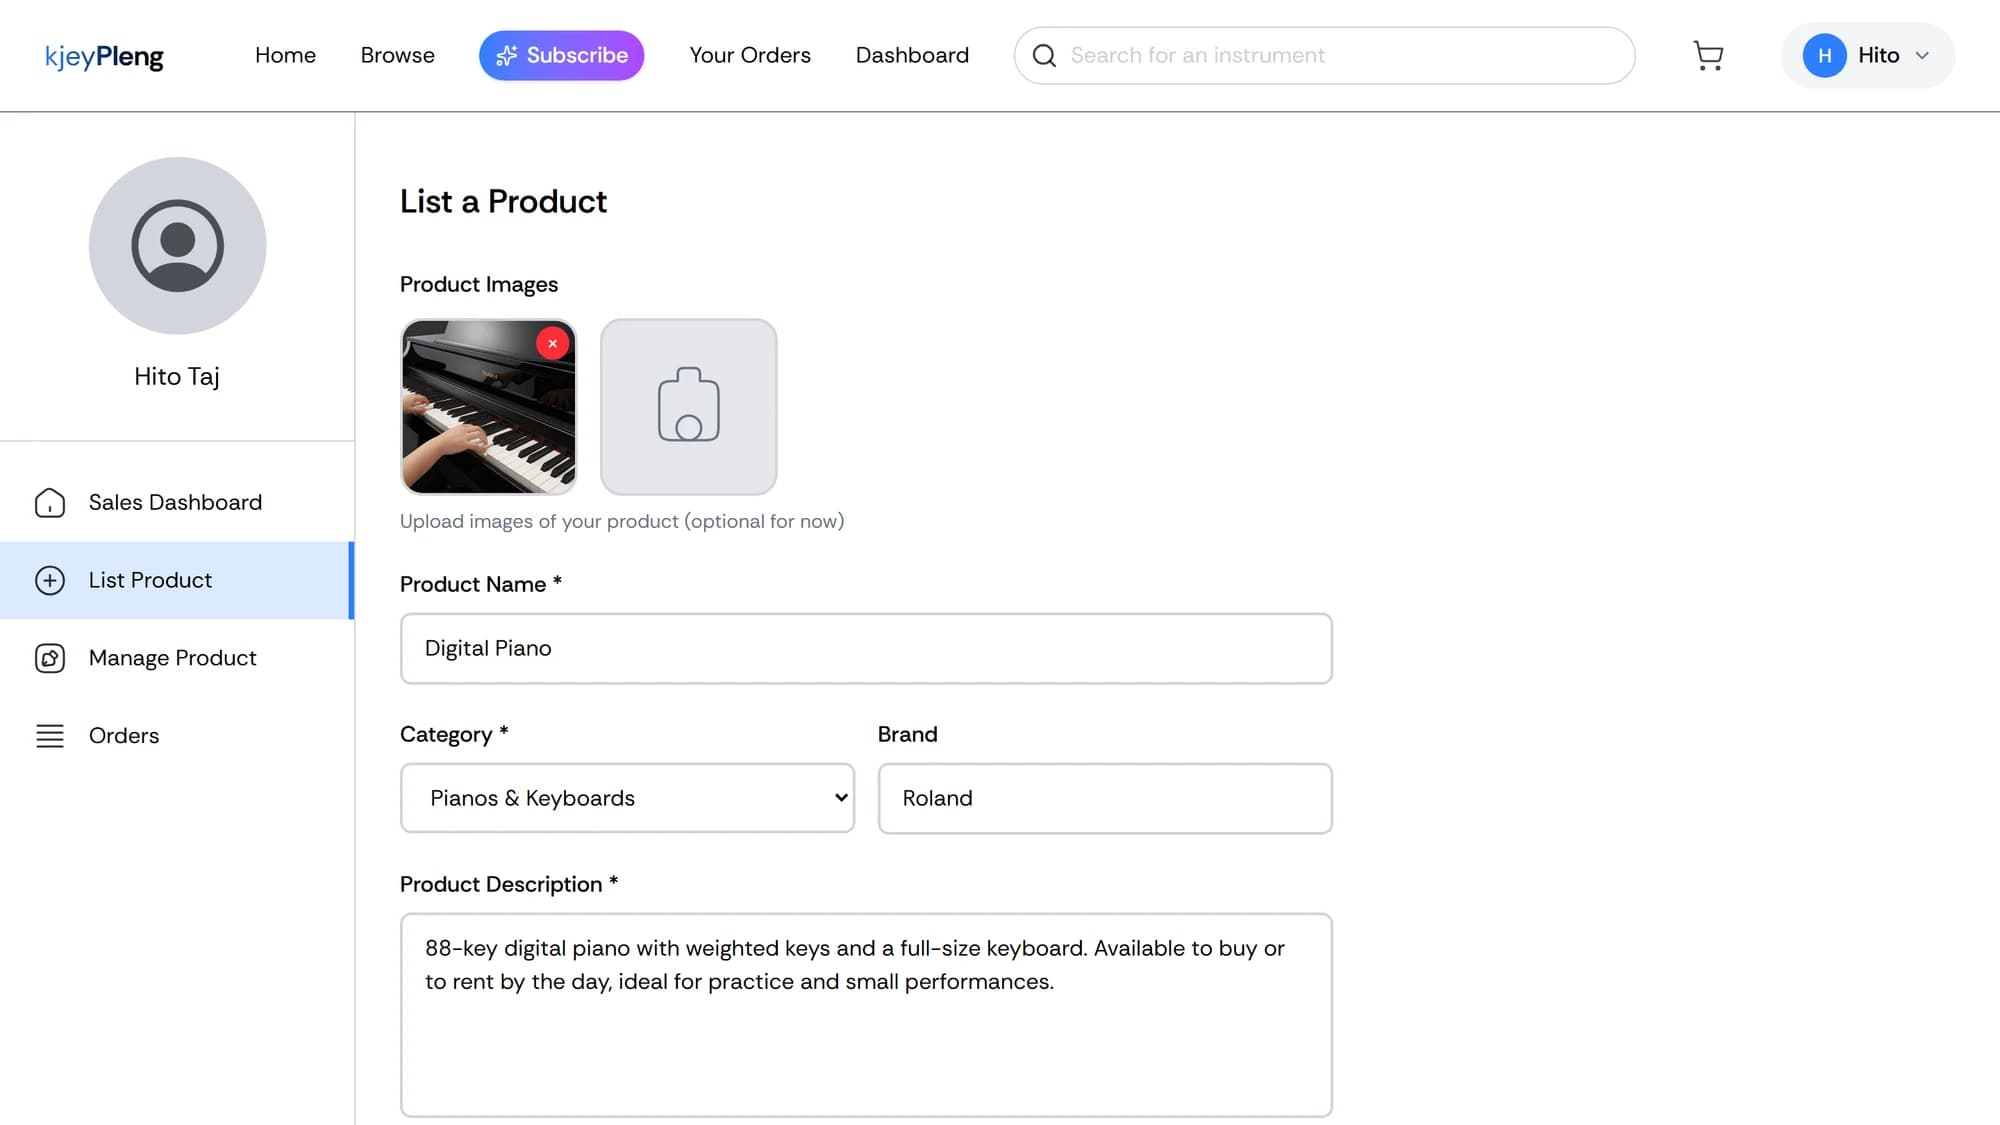The image size is (2000, 1125).
Task: Open the Pianos & Keyboards category dropdown
Action: click(x=627, y=798)
